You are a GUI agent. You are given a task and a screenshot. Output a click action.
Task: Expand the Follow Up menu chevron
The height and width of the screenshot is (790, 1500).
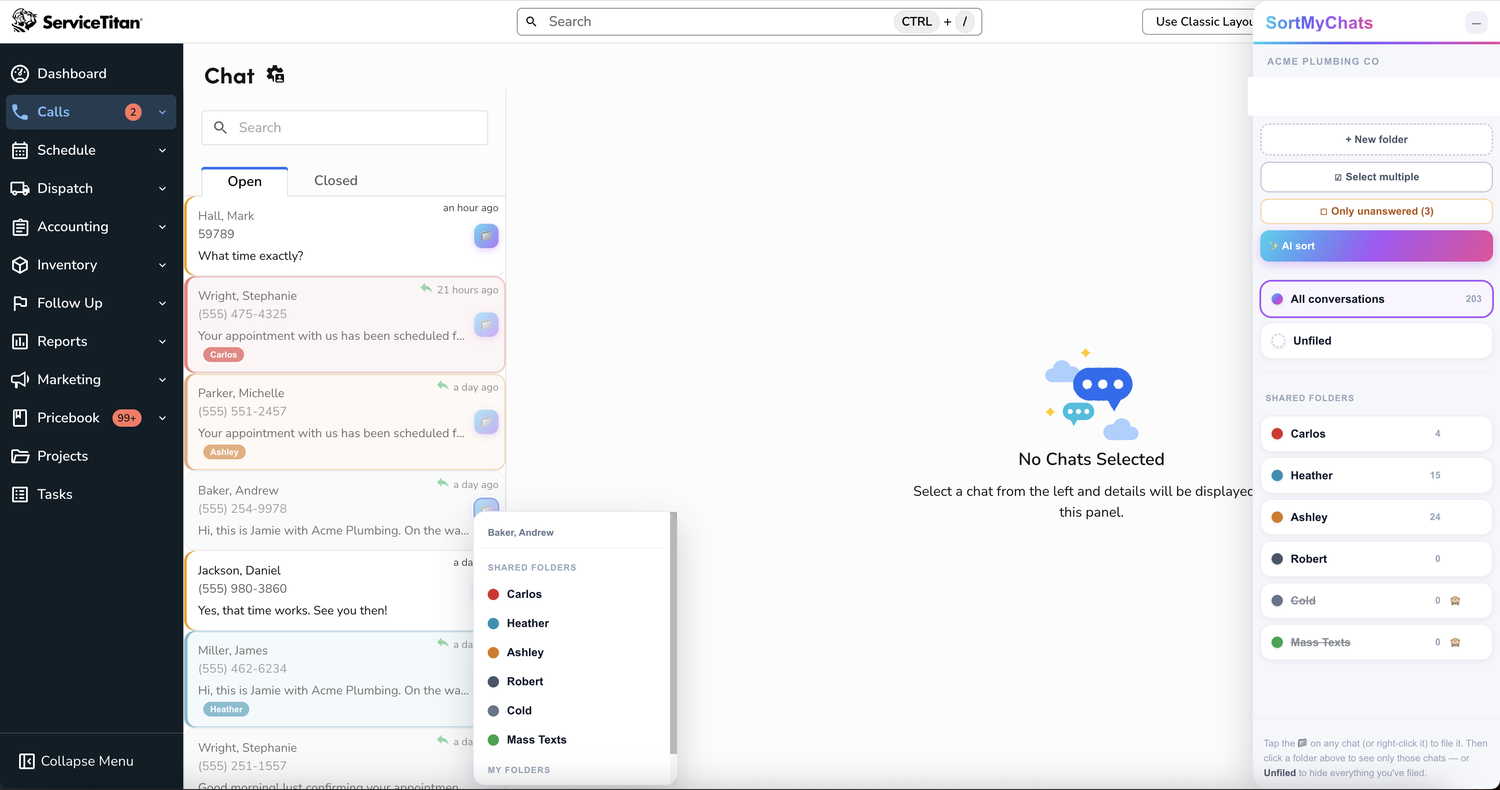click(162, 303)
